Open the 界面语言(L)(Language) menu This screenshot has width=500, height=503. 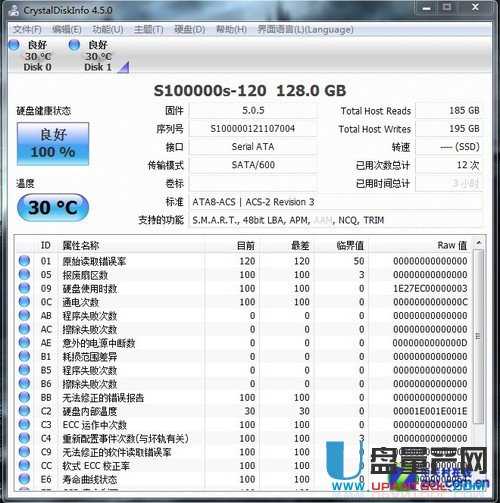pyautogui.click(x=305, y=29)
